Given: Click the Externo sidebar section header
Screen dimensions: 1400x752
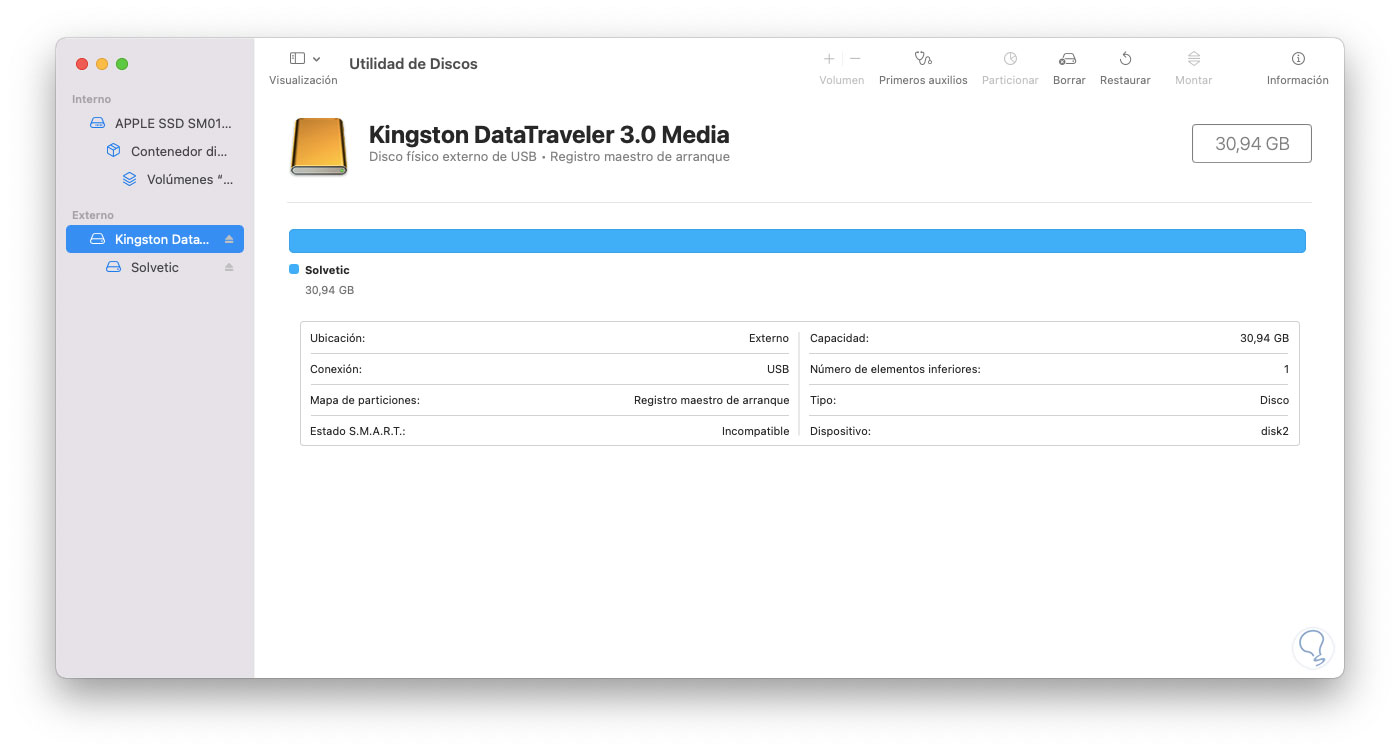Looking at the screenshot, I should point(93,215).
